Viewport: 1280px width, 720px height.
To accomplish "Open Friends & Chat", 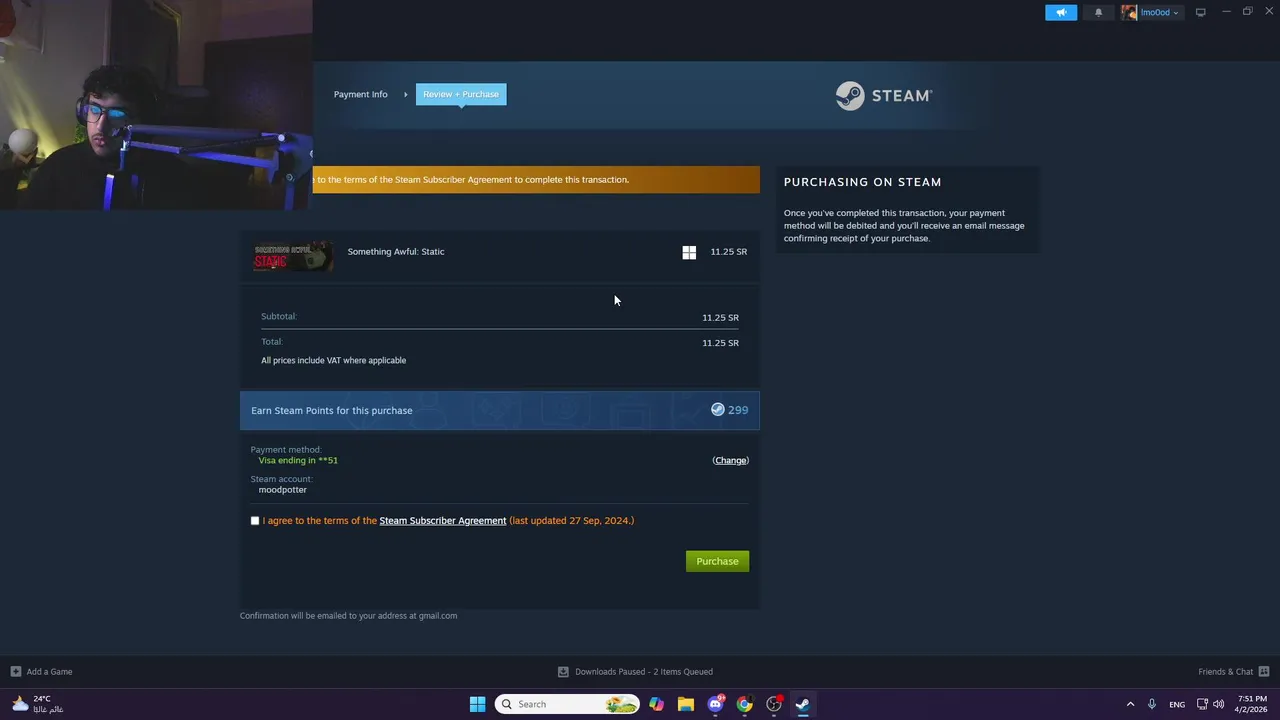I will (1225, 672).
